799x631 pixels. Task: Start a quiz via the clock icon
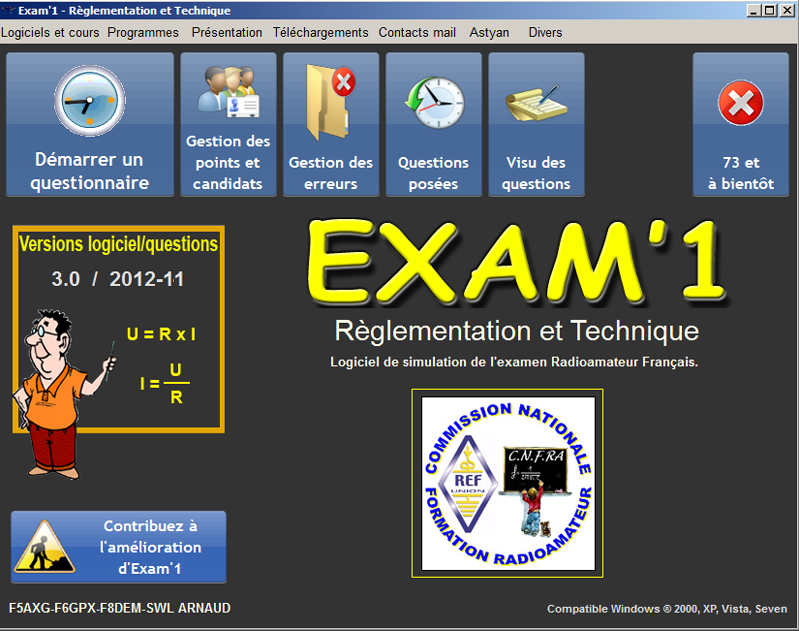[90, 101]
